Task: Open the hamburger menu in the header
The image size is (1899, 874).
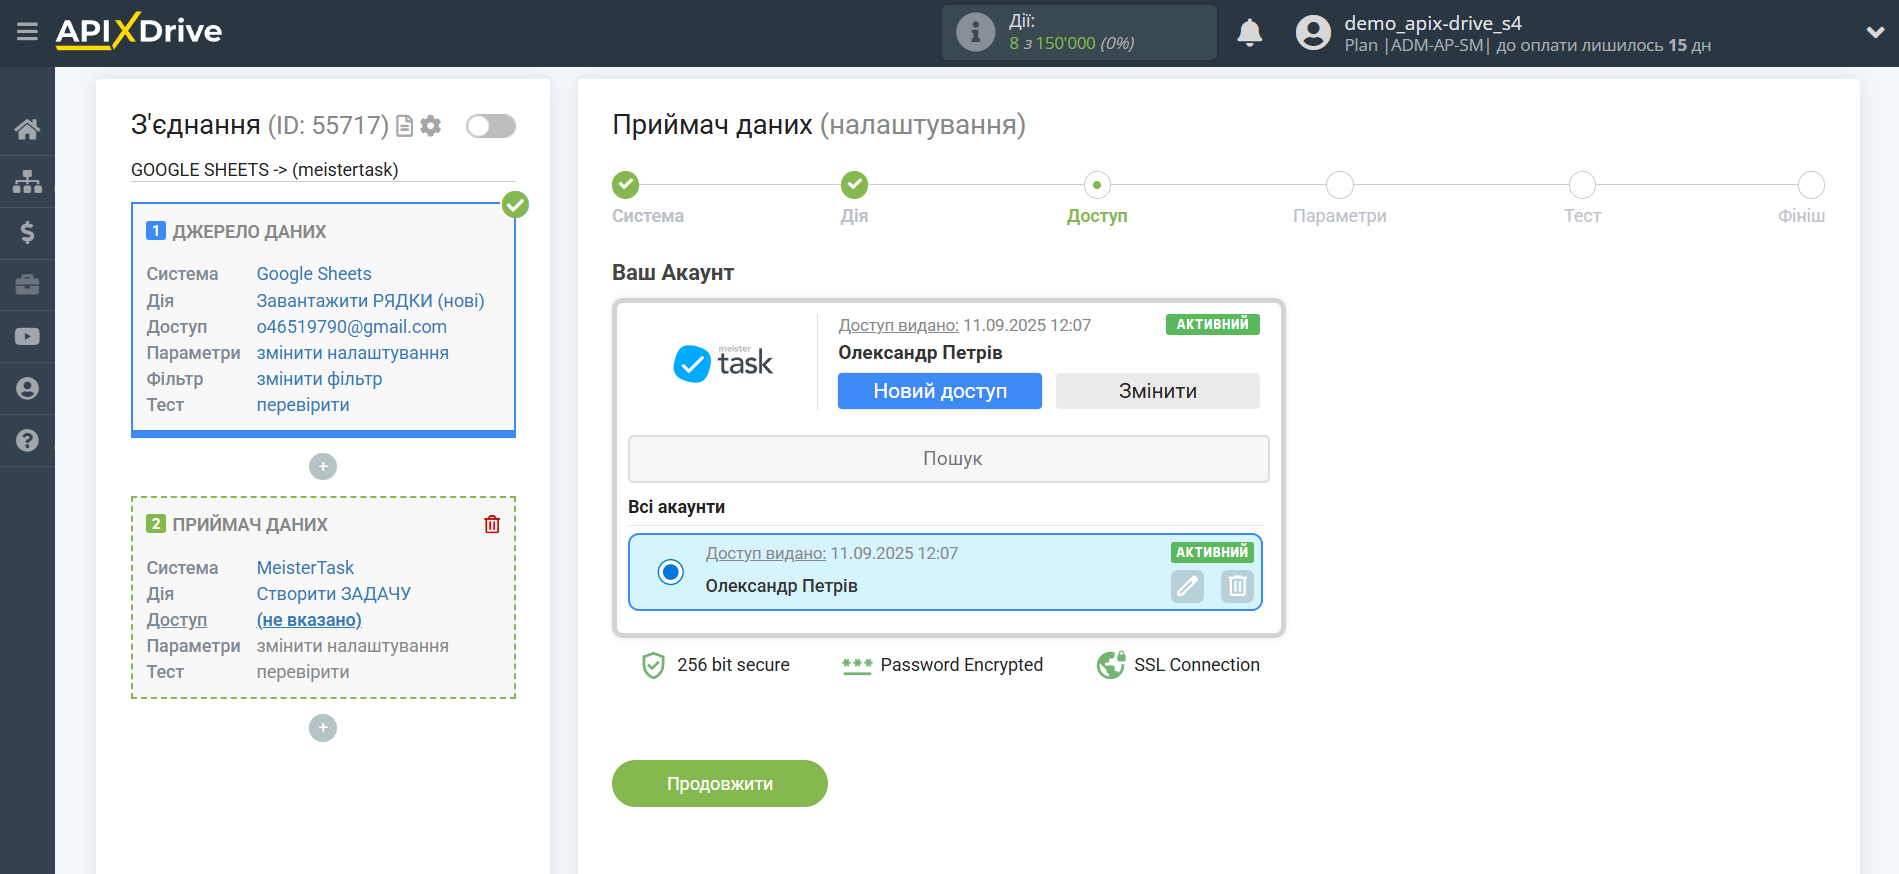Action: click(27, 32)
